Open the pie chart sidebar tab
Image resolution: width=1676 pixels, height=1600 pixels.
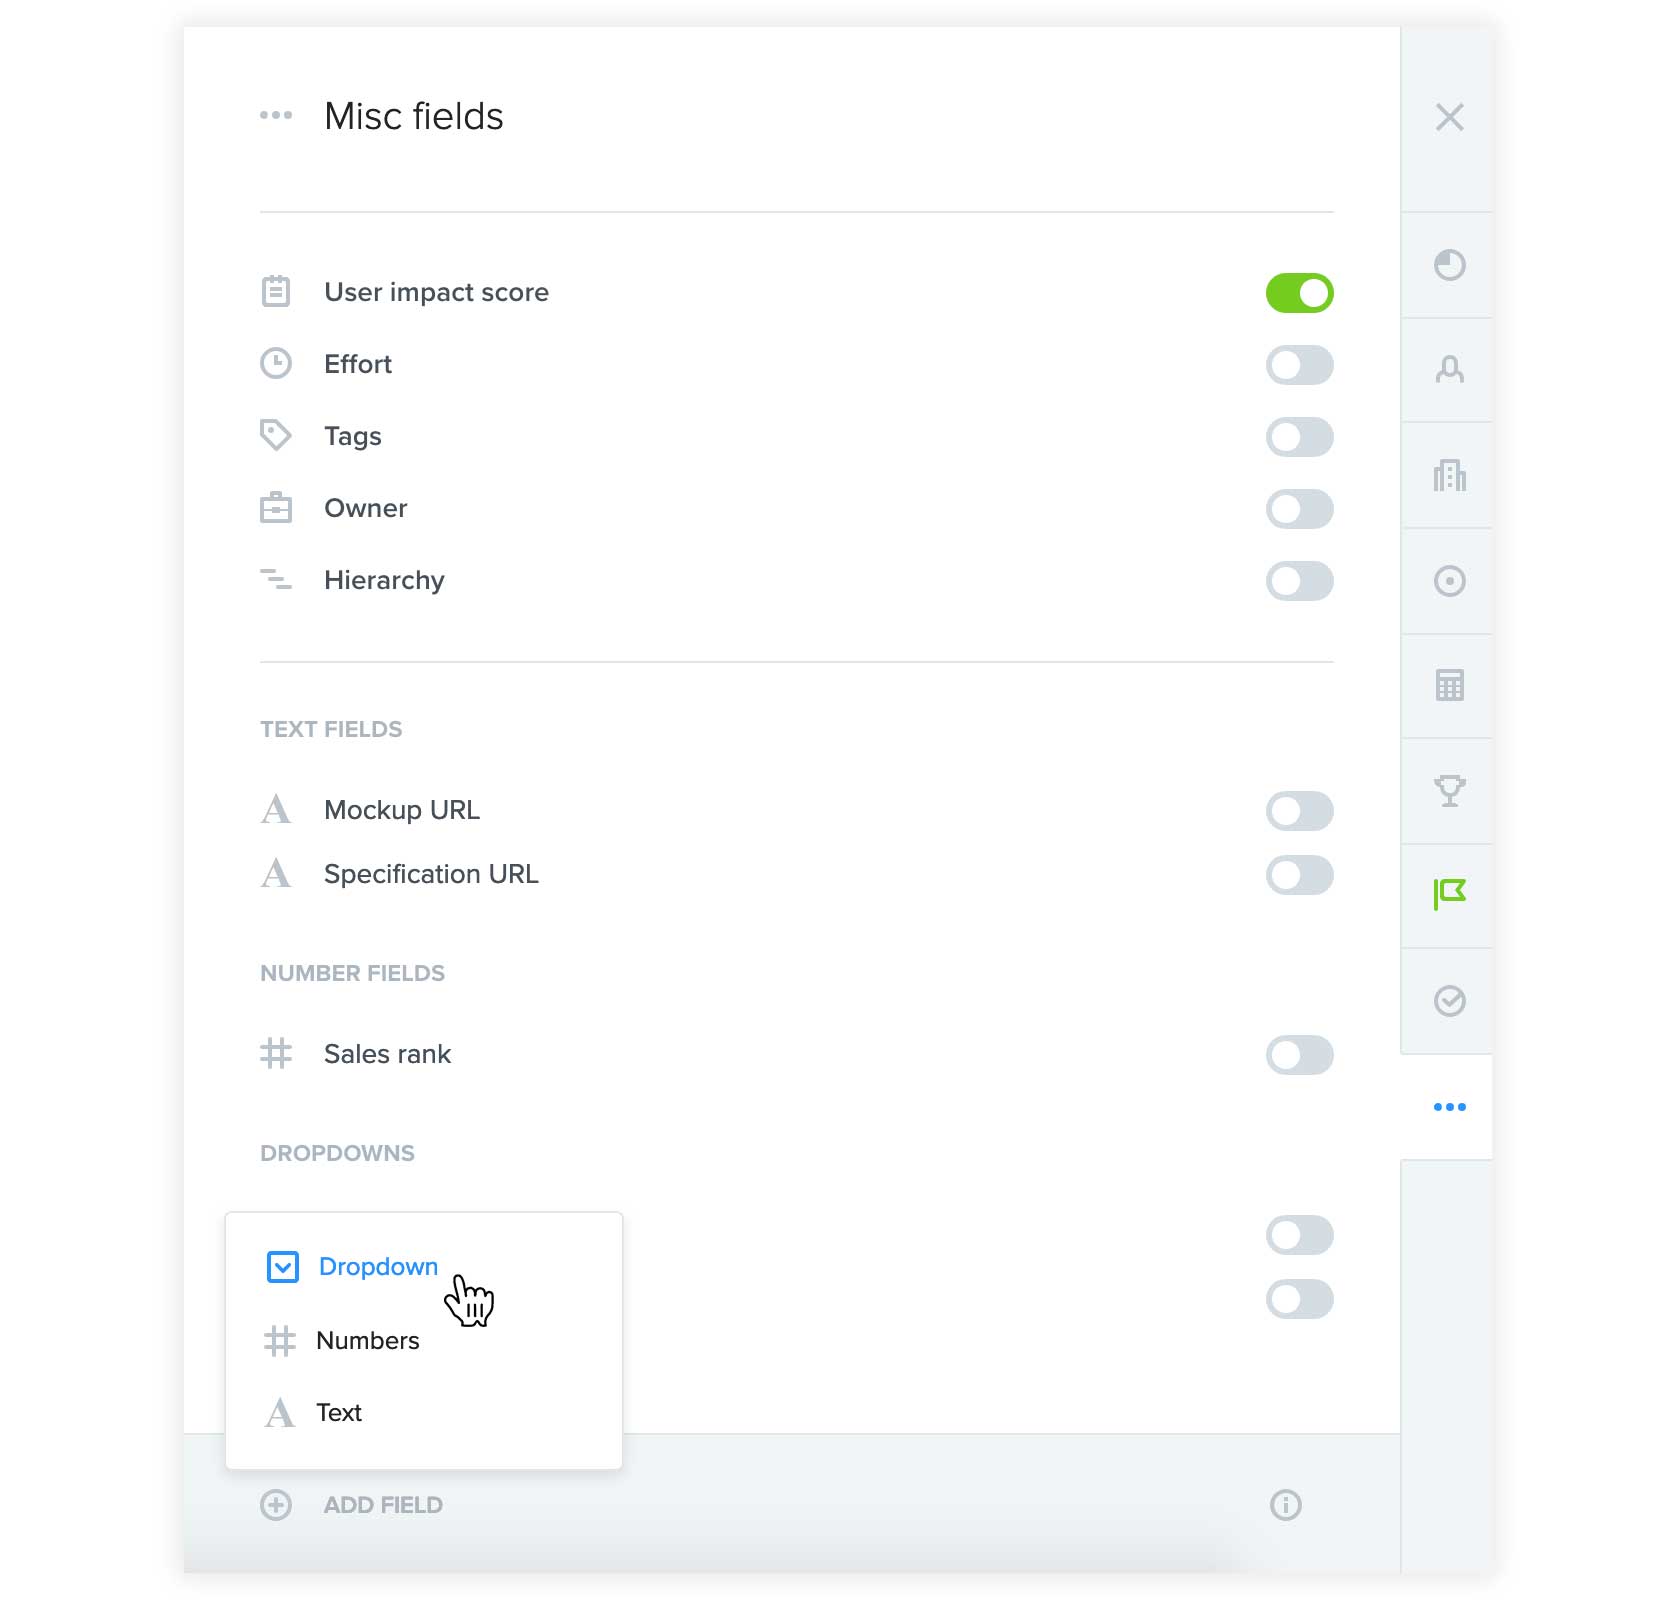(1449, 265)
